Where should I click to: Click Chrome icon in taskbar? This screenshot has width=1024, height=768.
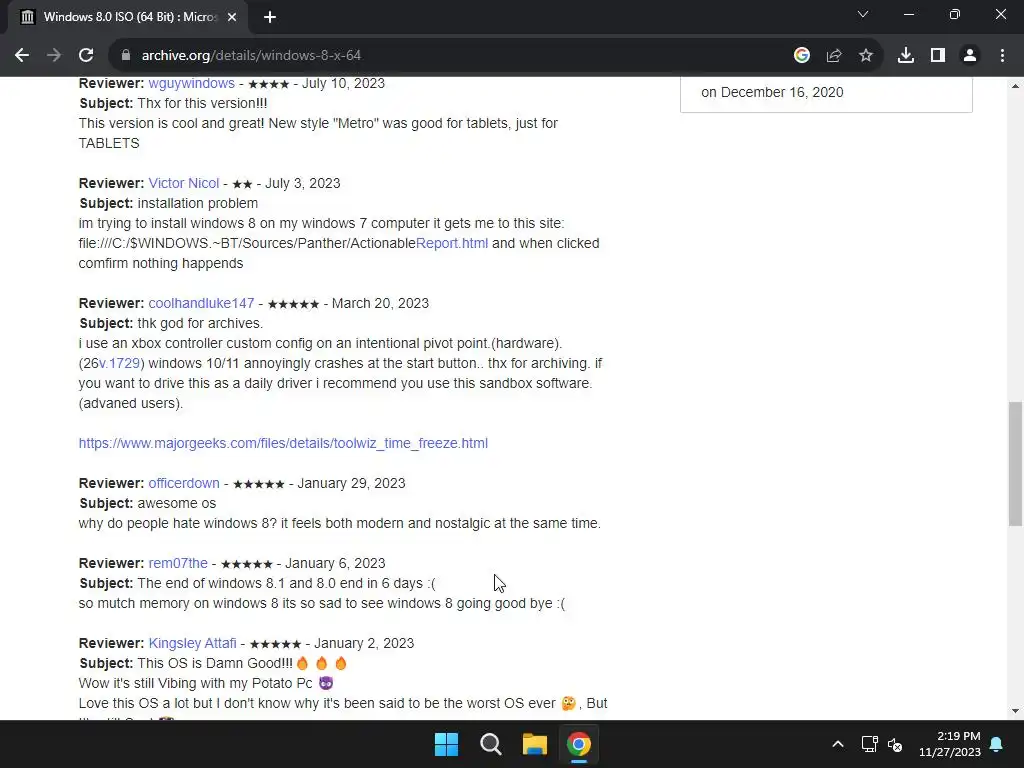click(x=579, y=744)
